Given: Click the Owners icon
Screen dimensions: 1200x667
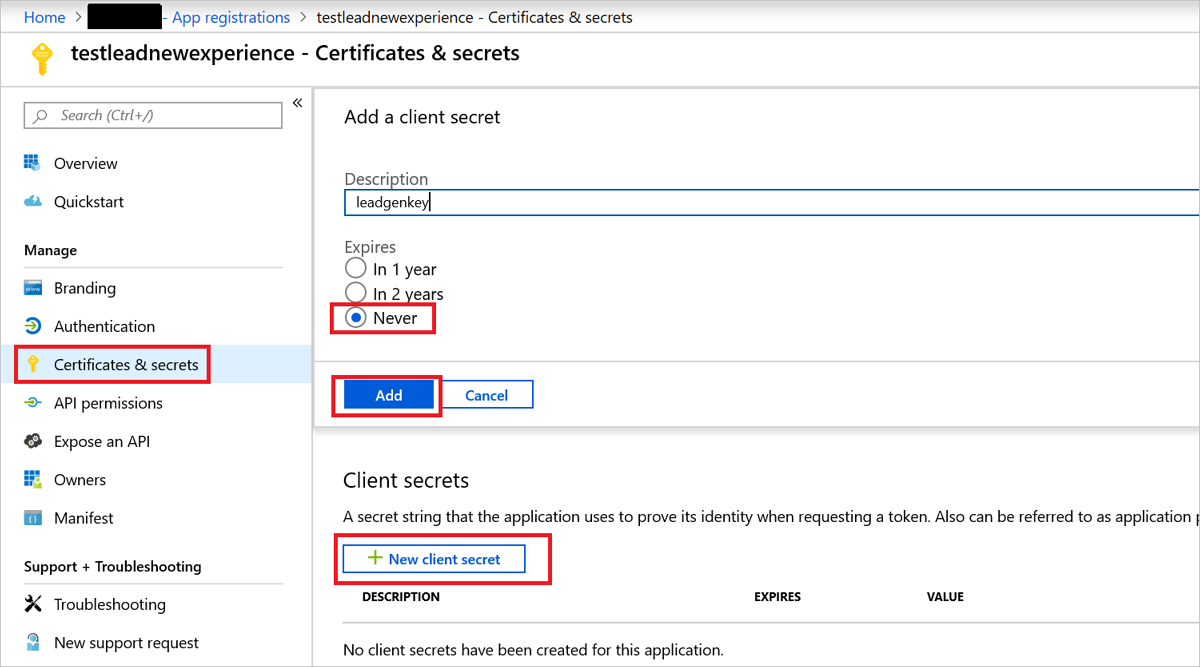Looking at the screenshot, I should tap(33, 480).
